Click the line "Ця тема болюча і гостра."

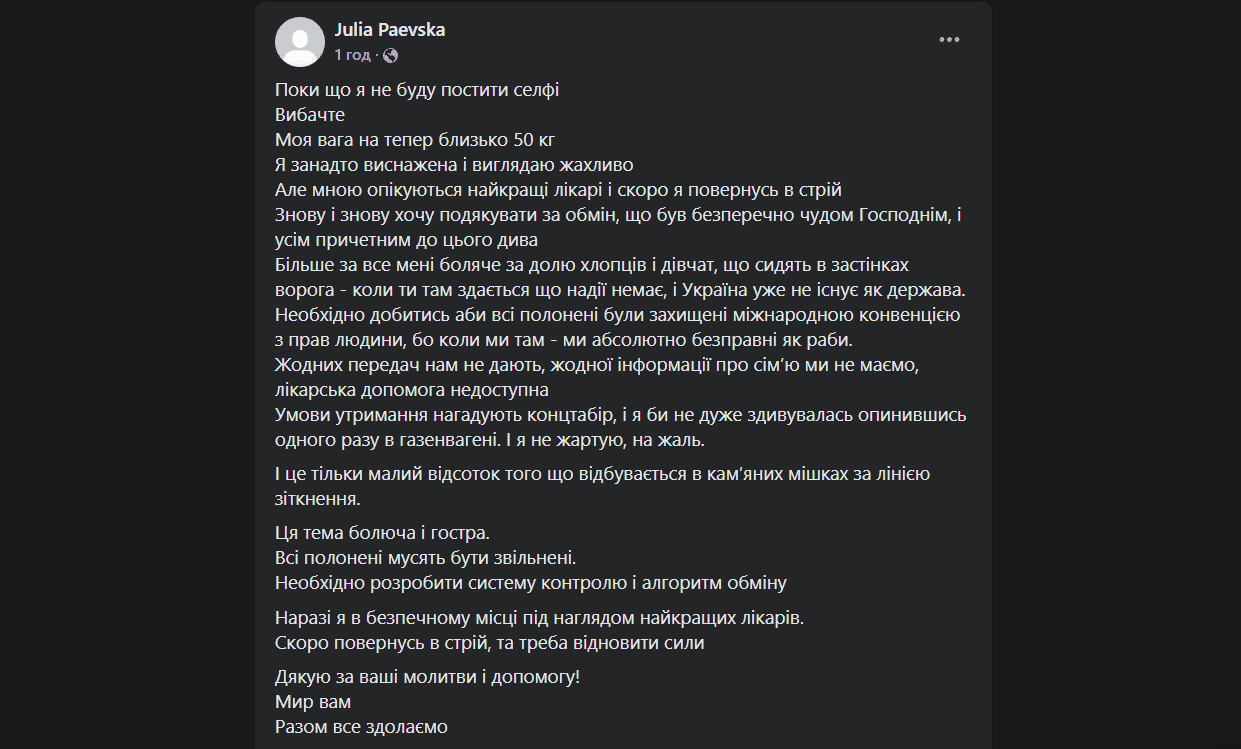pyautogui.click(x=383, y=533)
